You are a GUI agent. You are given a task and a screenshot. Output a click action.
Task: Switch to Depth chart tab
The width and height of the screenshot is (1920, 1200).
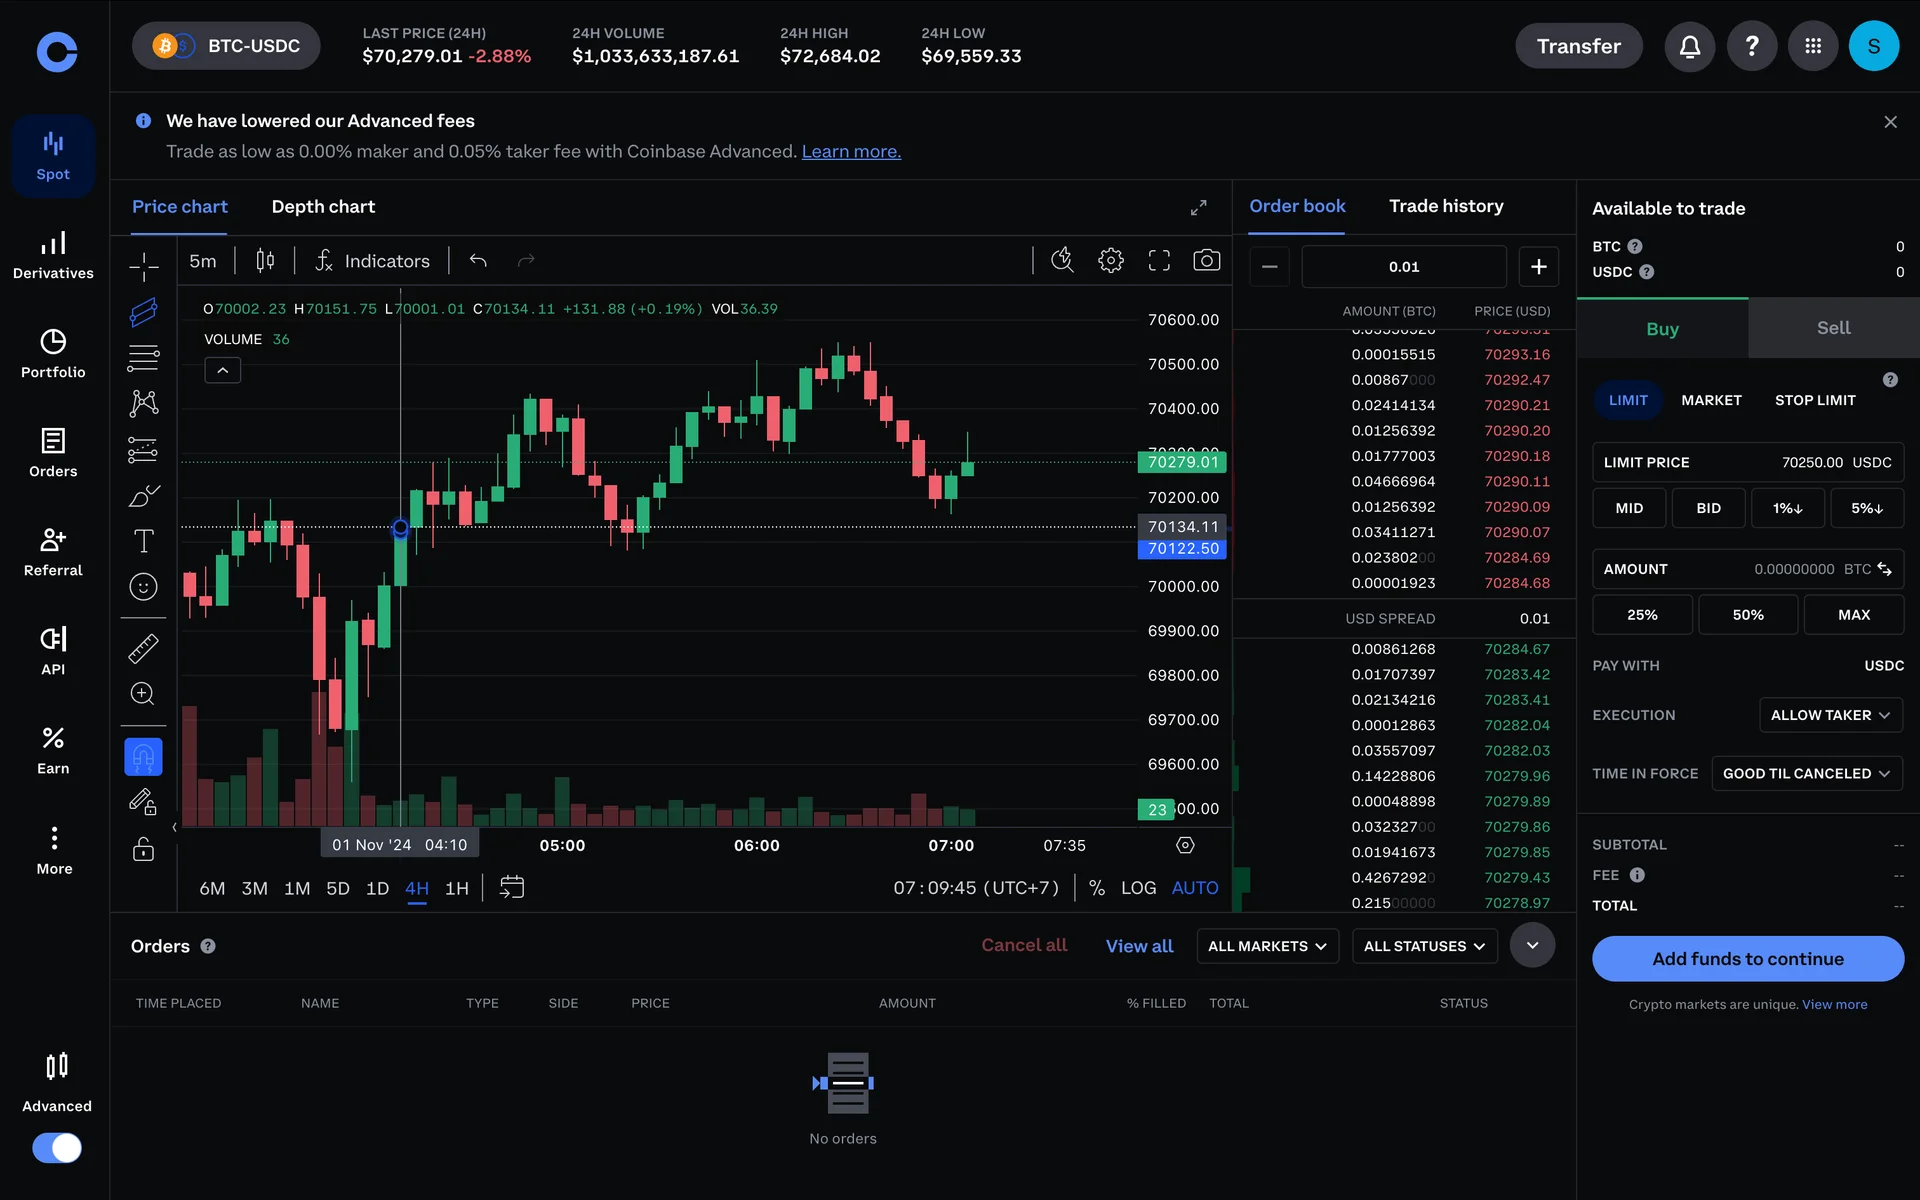pos(323,207)
